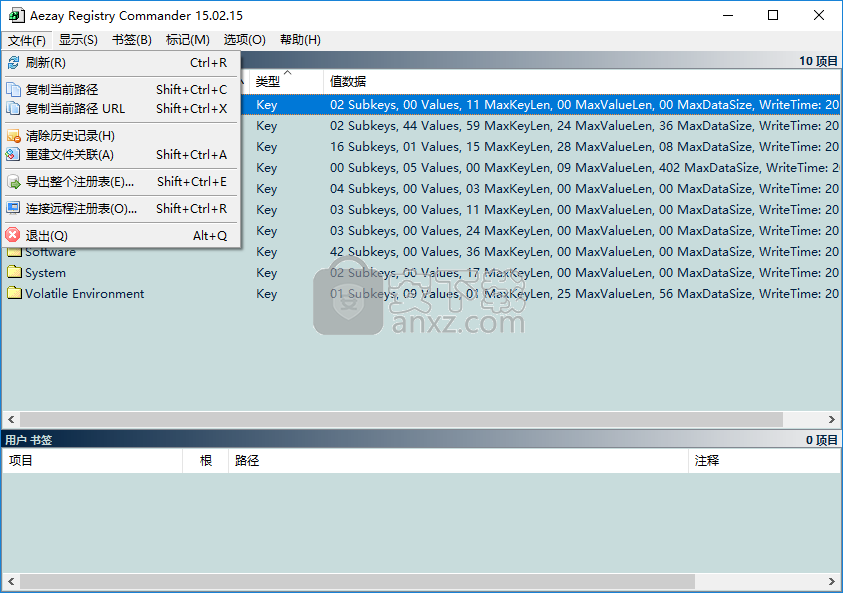843x593 pixels.
Task: Choose 退出(Q) menu entry
Action: pyautogui.click(x=122, y=235)
